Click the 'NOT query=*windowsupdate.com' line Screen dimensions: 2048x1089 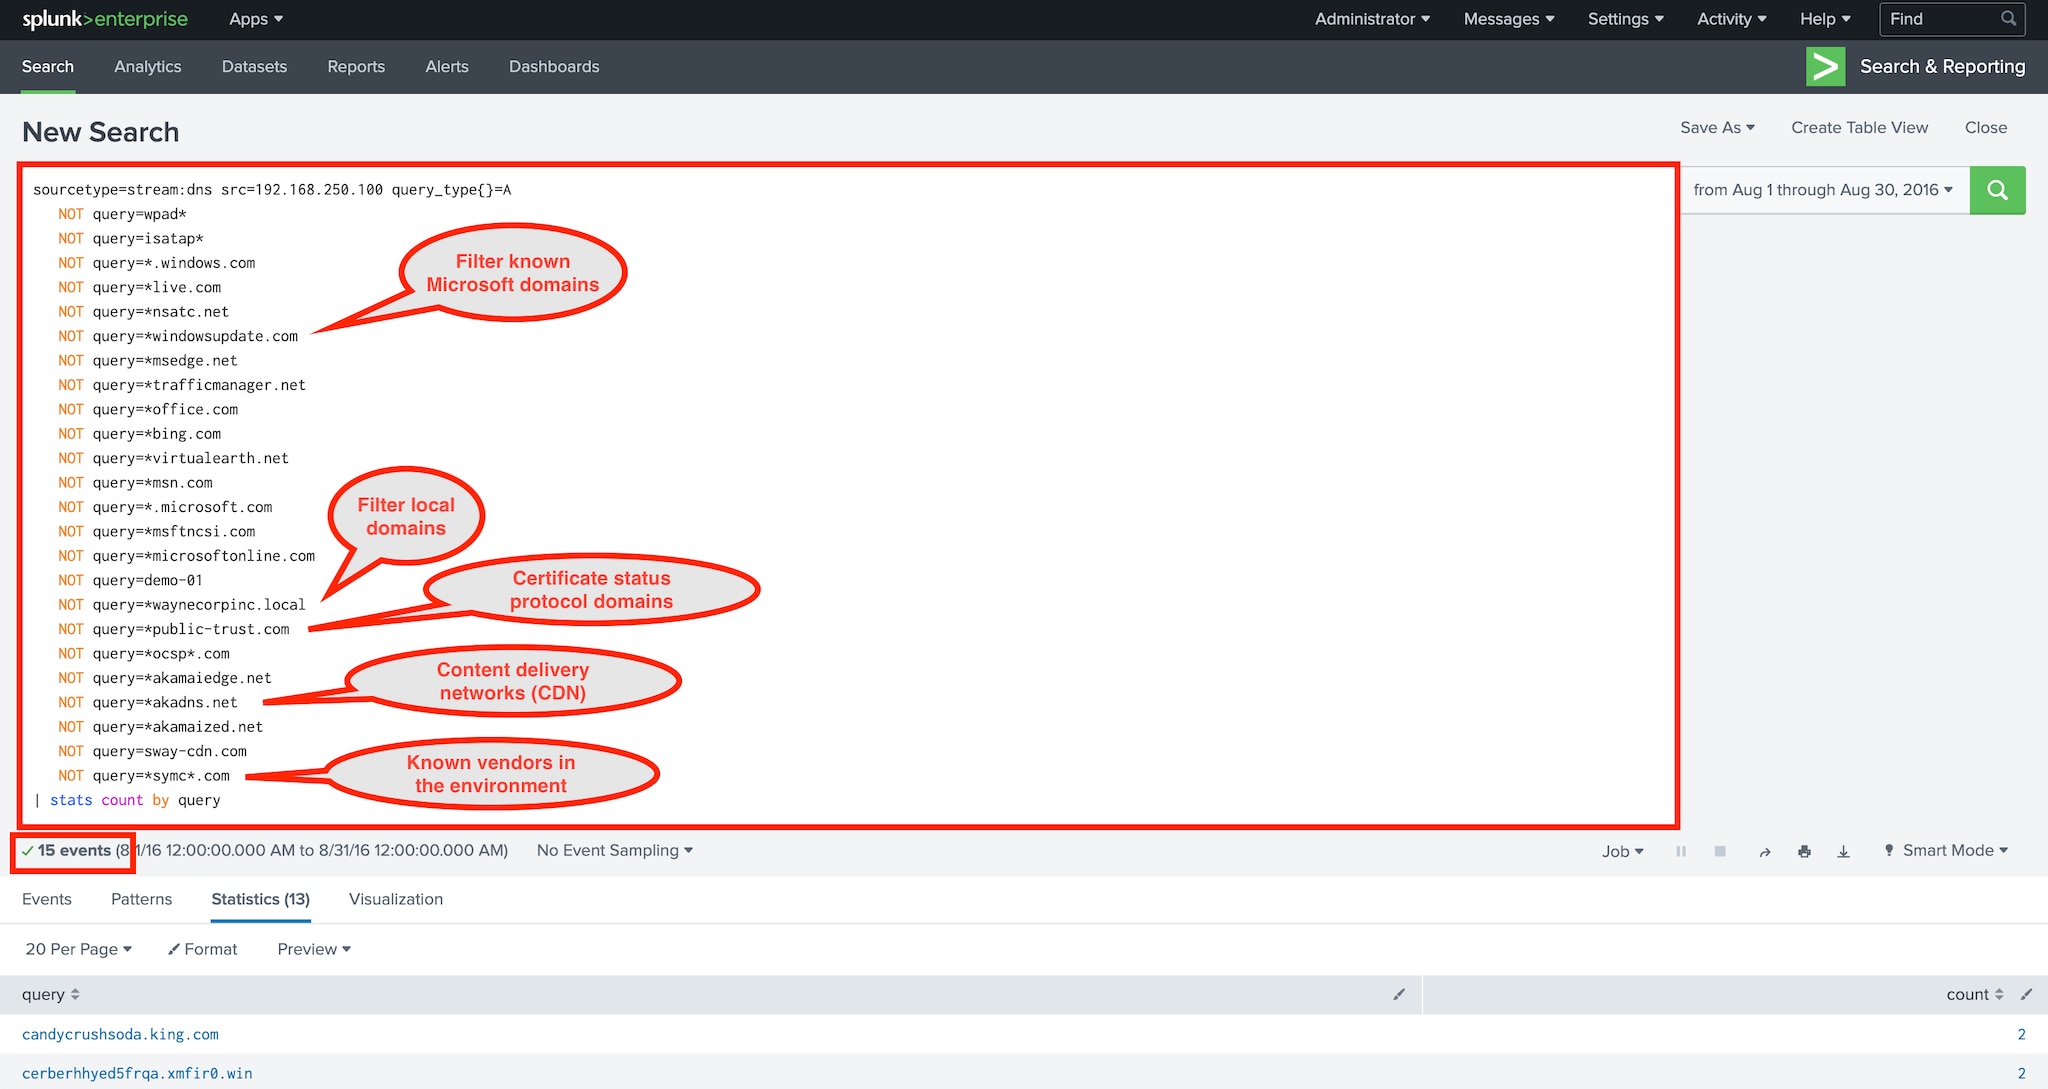click(x=178, y=336)
